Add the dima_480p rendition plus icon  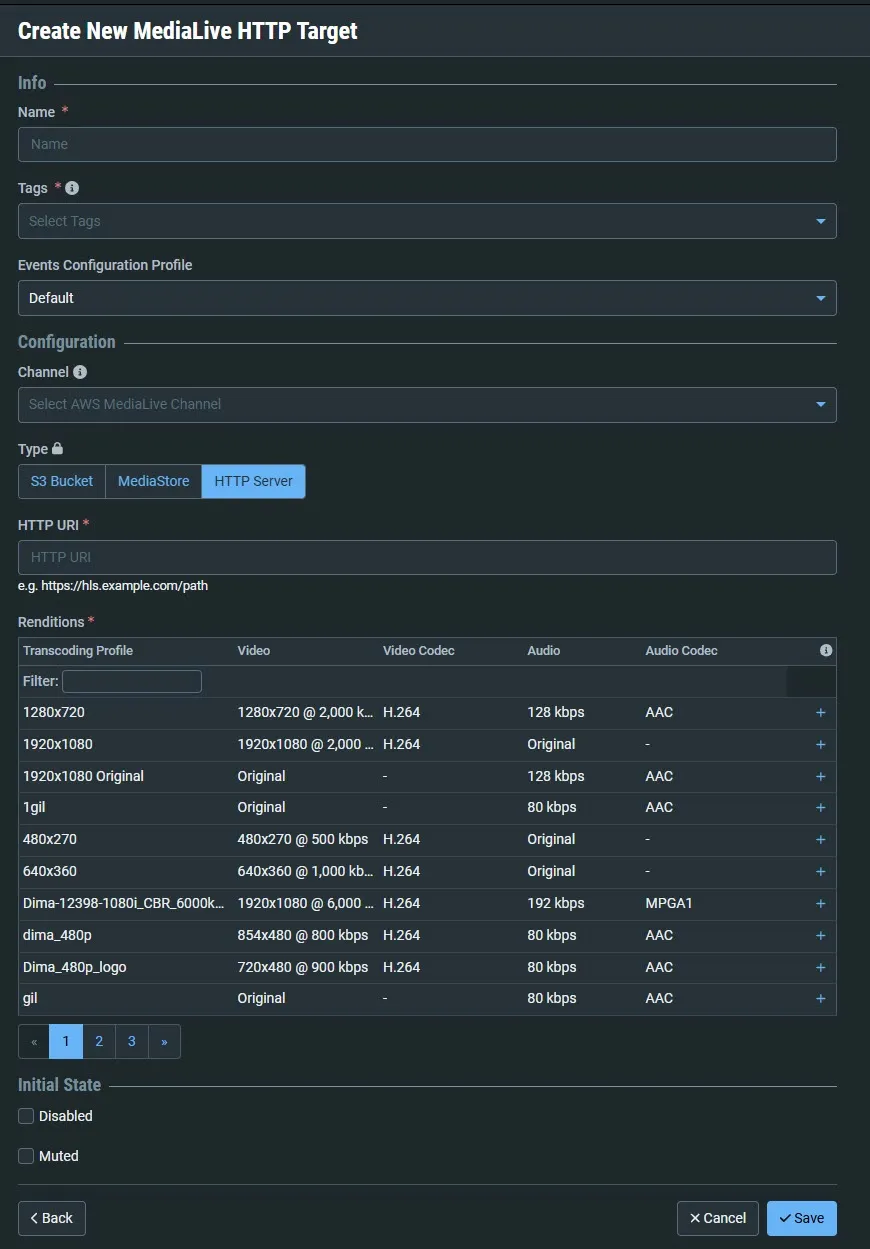click(821, 936)
